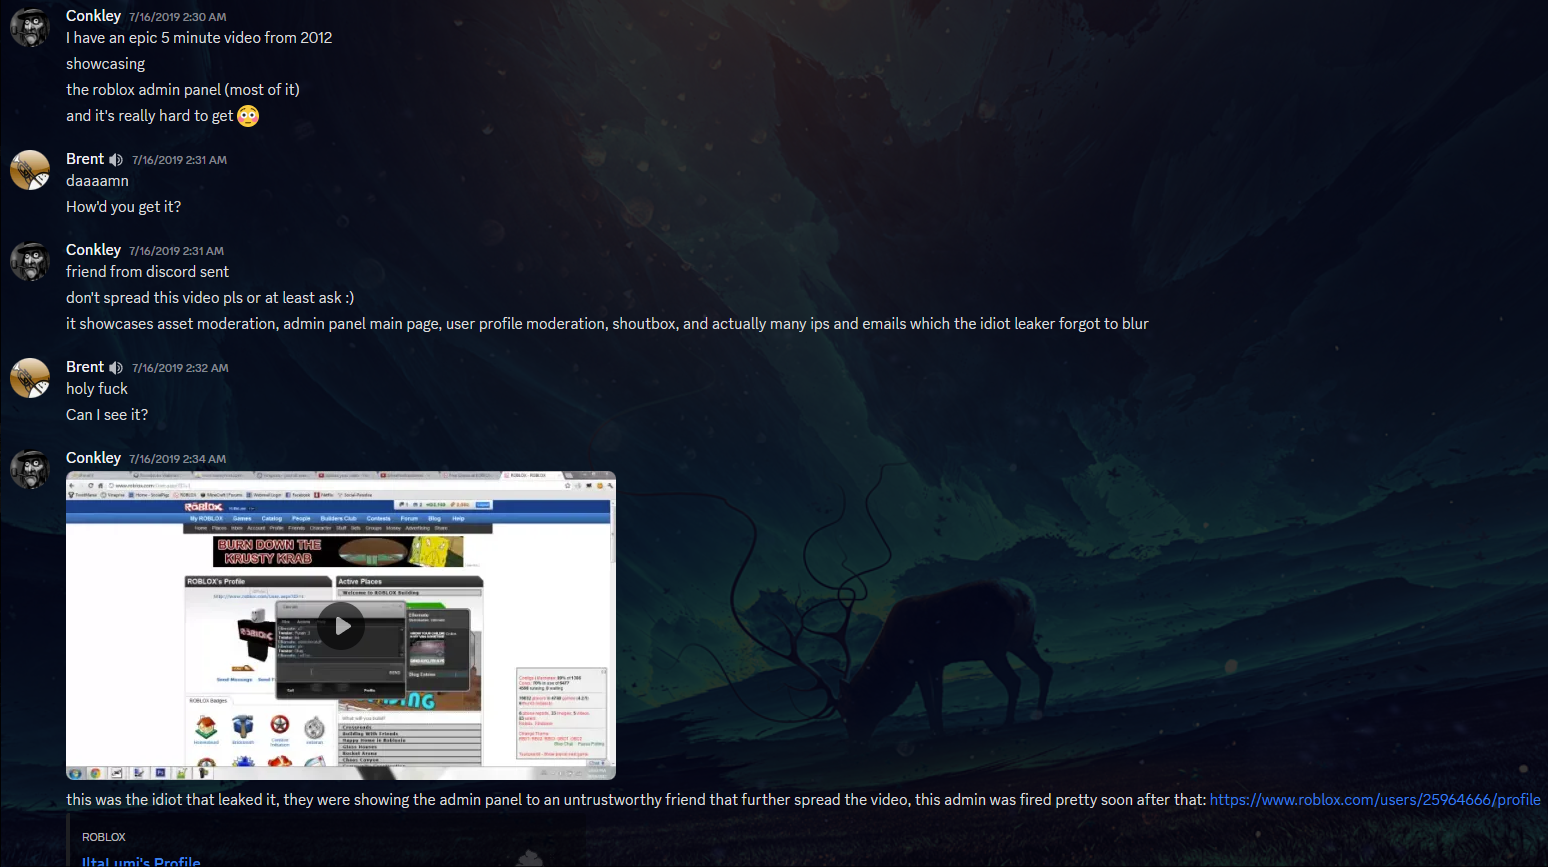Open Brent's avatar next to 'daaaamn'
Viewport: 1548px width, 867px height.
click(x=30, y=171)
